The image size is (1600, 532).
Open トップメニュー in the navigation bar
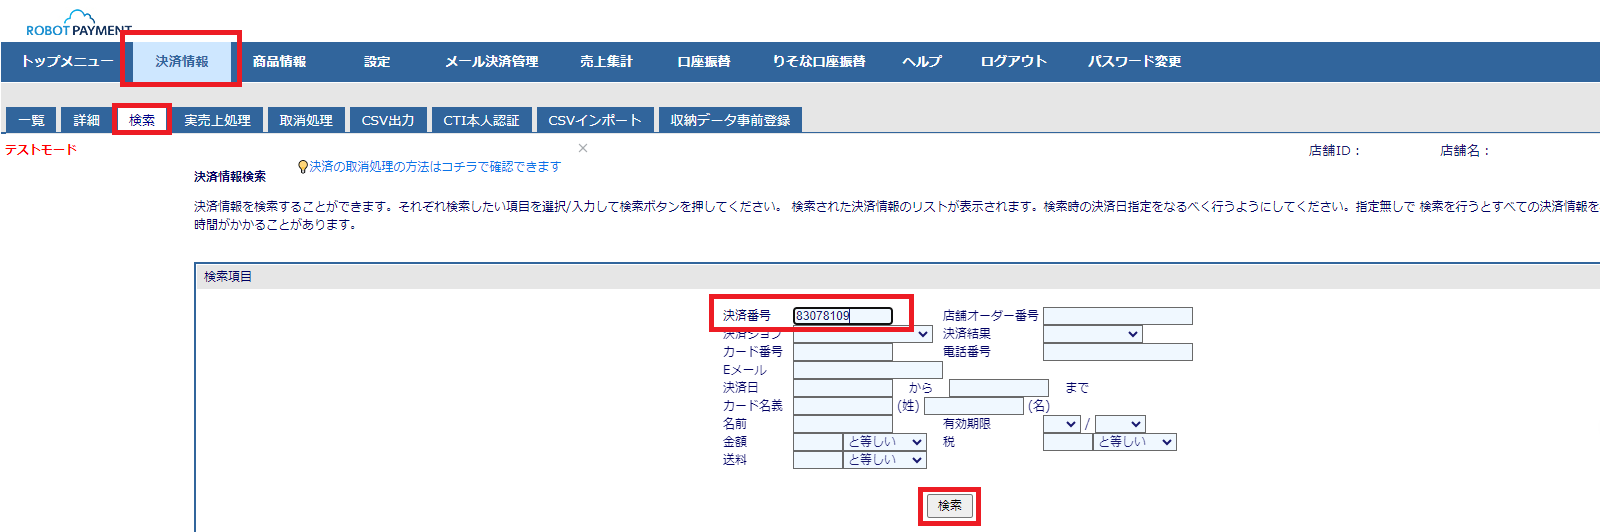(x=67, y=61)
